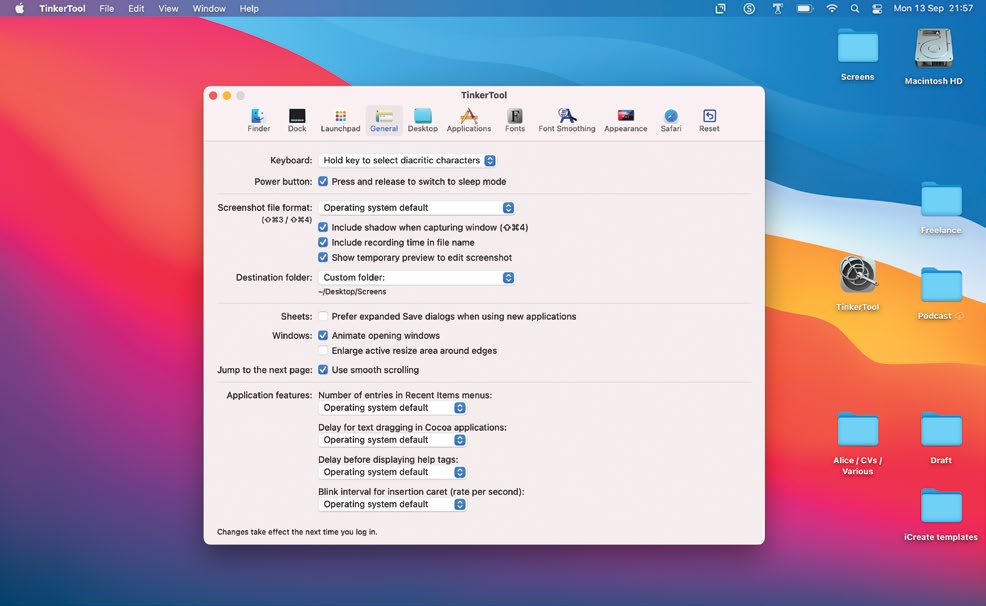Open the Dock settings pane
The image size is (986, 606).
(x=297, y=120)
